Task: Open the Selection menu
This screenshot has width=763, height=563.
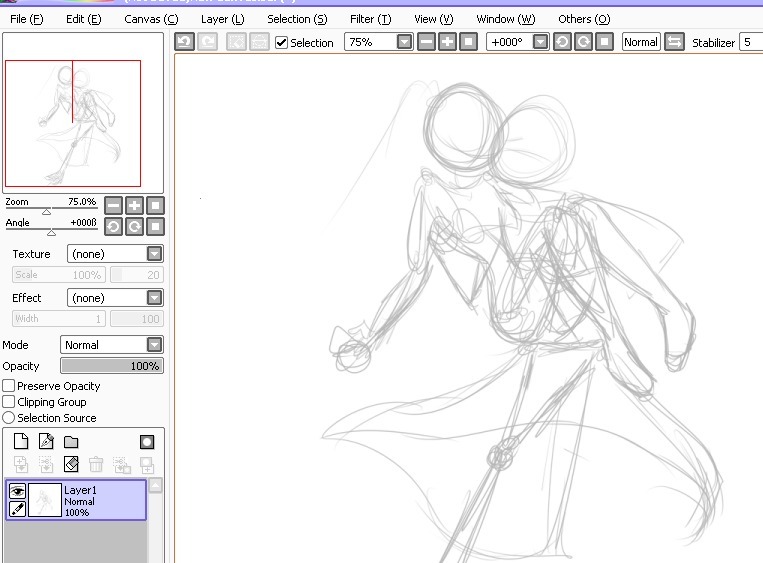Action: coord(297,19)
